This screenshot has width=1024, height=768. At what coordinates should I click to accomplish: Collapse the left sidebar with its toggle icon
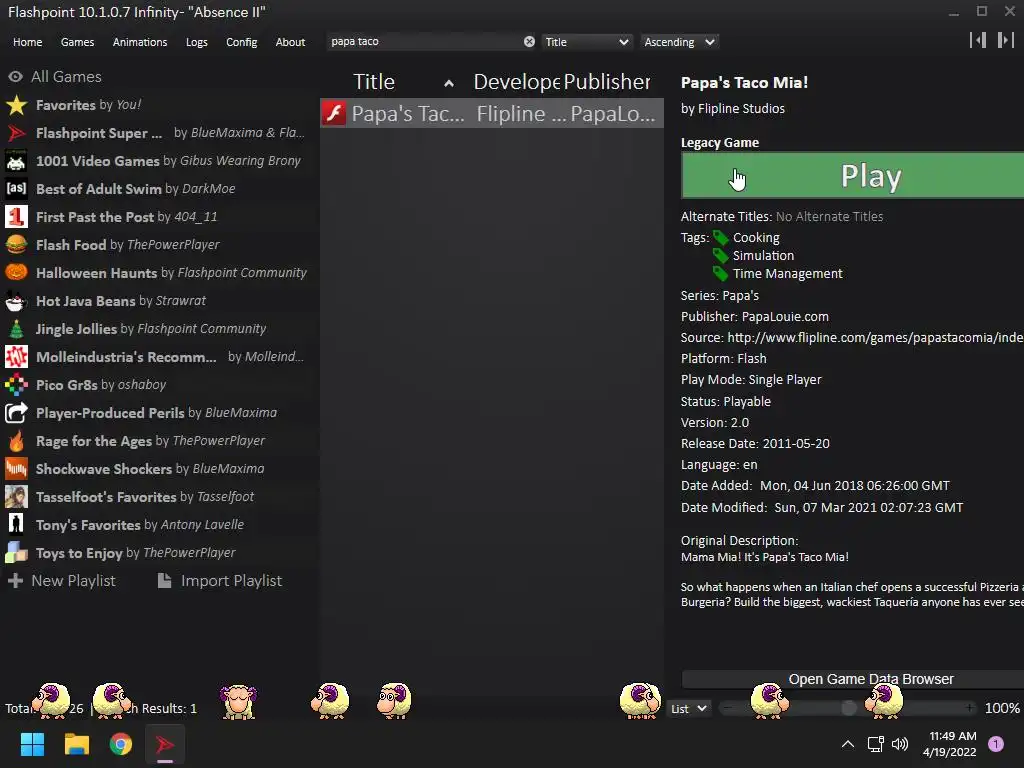[x=978, y=40]
